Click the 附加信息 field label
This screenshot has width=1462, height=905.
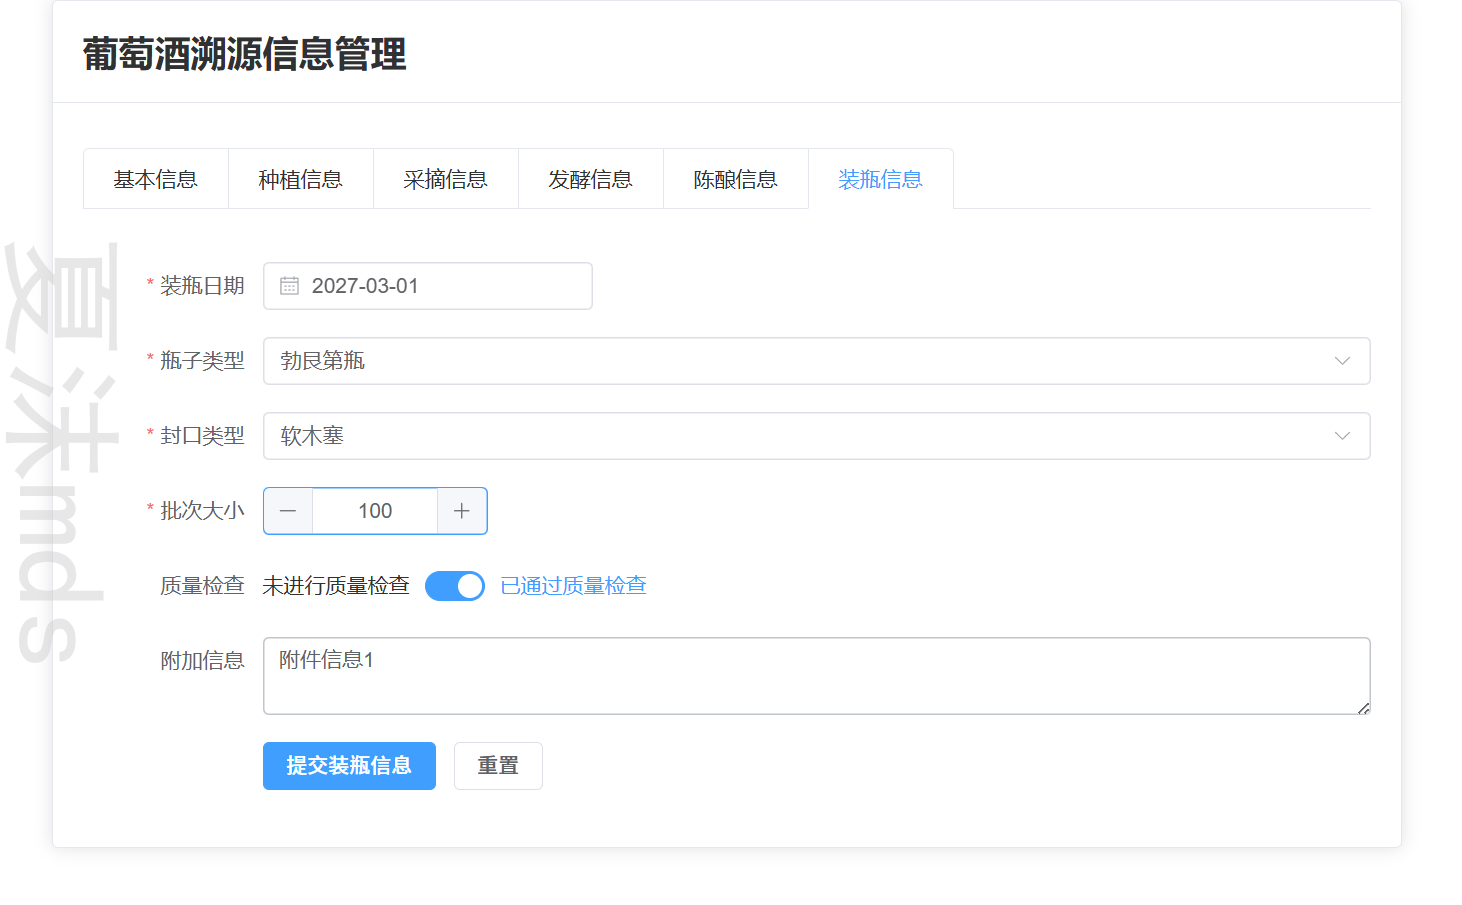202,661
